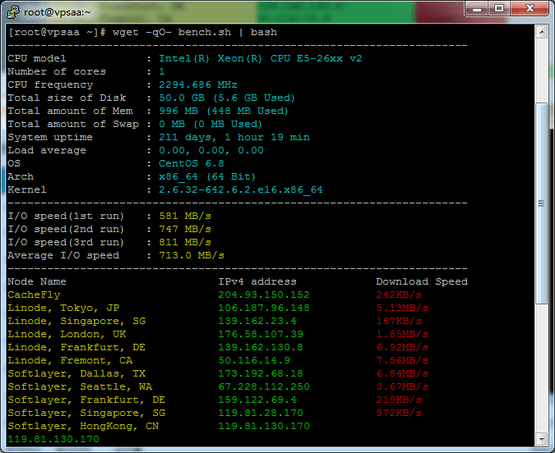Click the scrollbar track below the thumb

[x=542, y=368]
